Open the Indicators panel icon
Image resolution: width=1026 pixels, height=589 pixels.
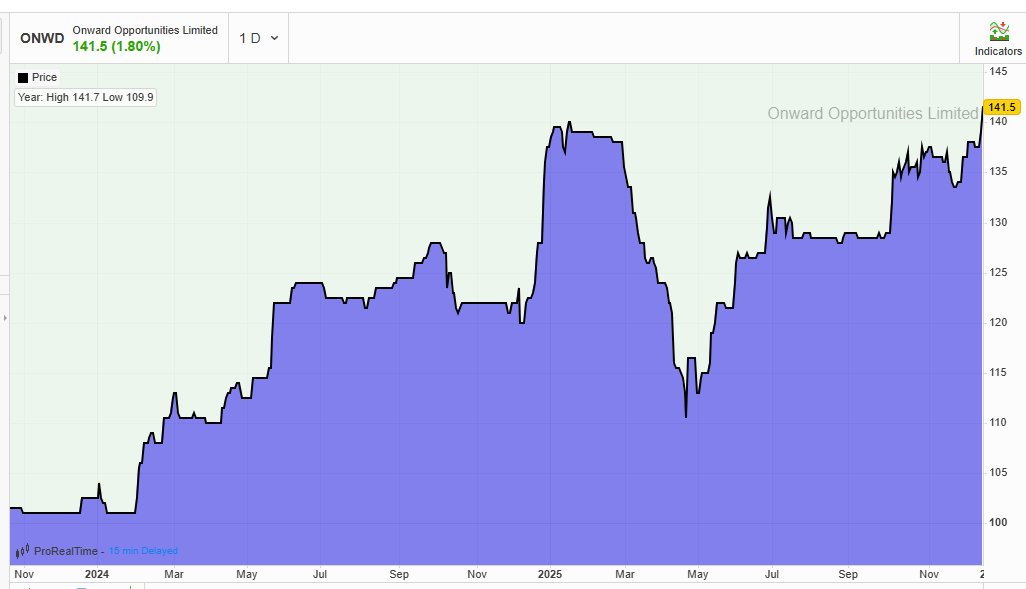[x=999, y=31]
